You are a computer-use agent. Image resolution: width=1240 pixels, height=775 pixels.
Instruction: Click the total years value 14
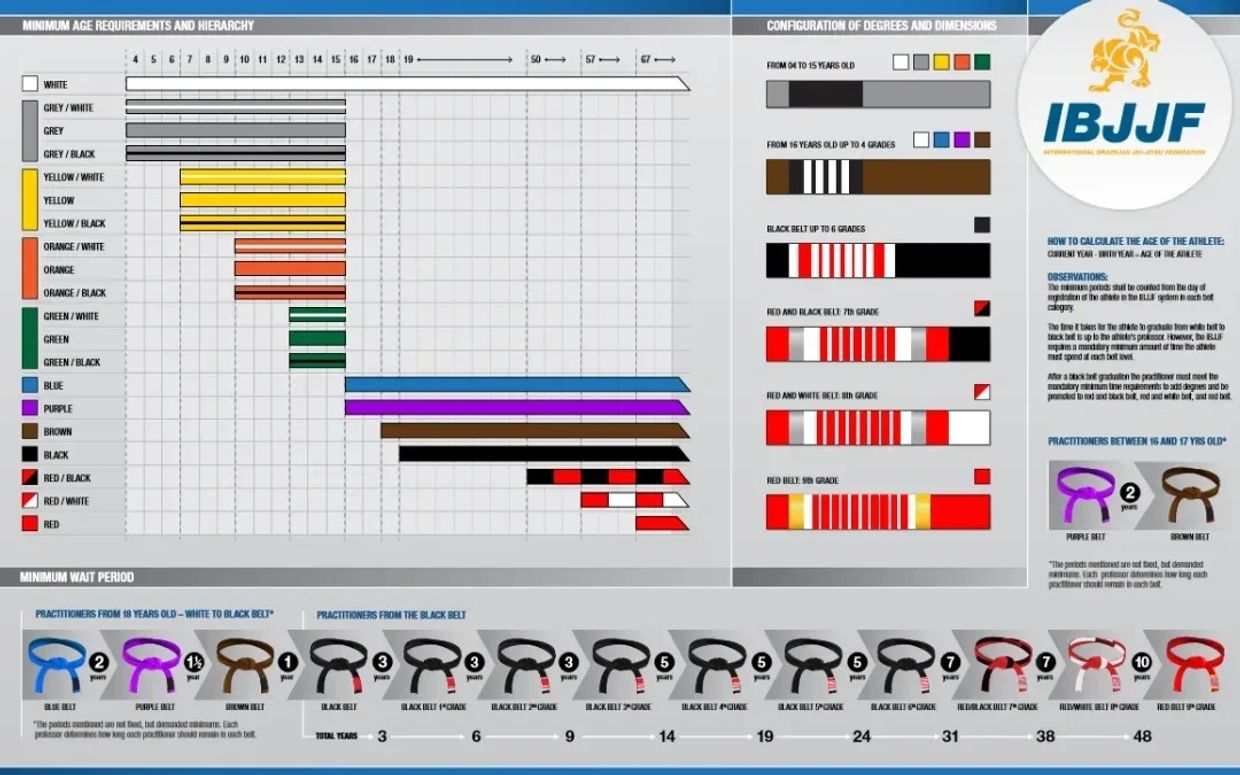(x=667, y=737)
